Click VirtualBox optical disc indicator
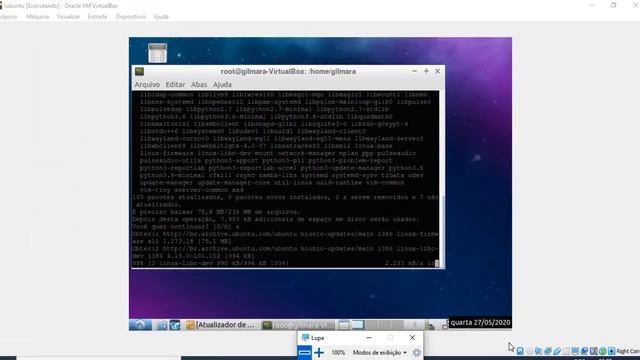This screenshot has height=360, width=640. (529, 351)
